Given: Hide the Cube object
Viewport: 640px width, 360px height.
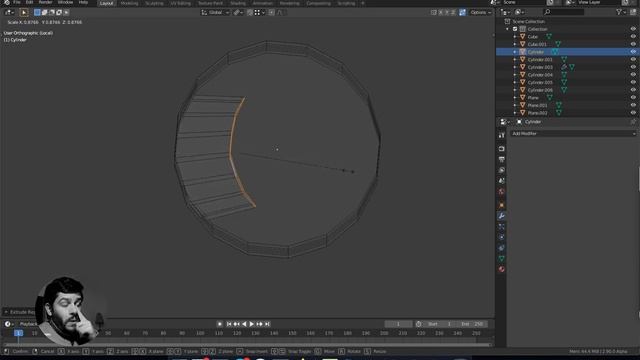Looking at the screenshot, I should point(633,37).
